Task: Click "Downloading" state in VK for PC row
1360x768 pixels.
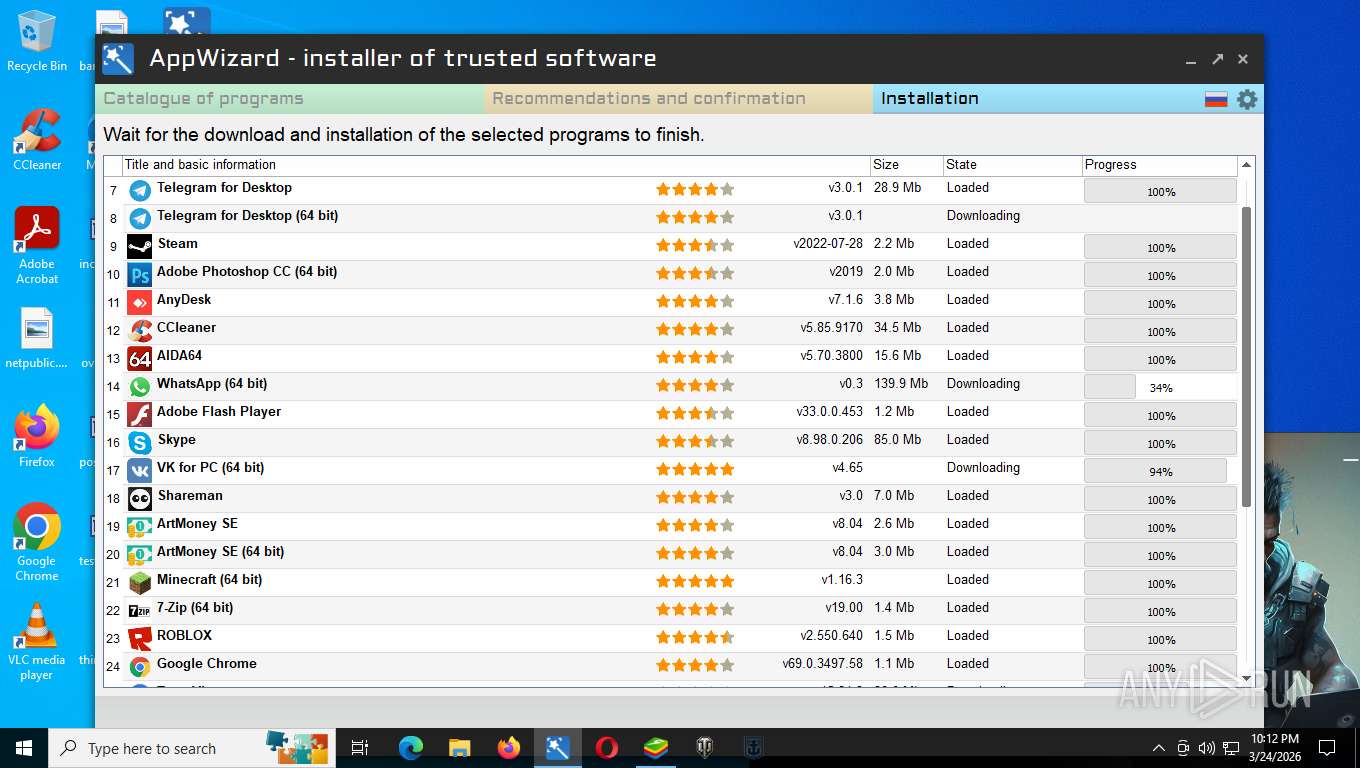Action: (983, 468)
